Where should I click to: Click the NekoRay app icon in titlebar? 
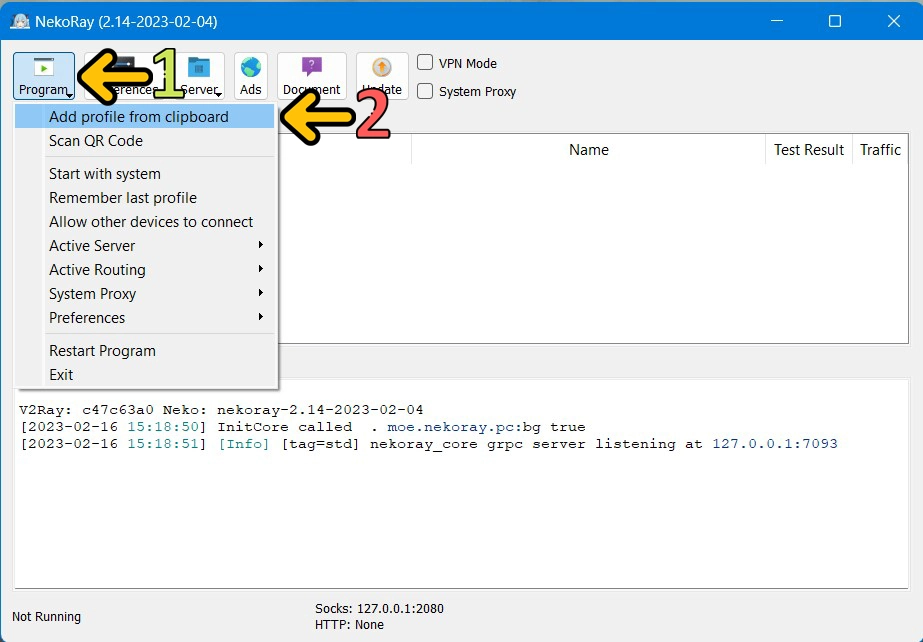tap(18, 20)
